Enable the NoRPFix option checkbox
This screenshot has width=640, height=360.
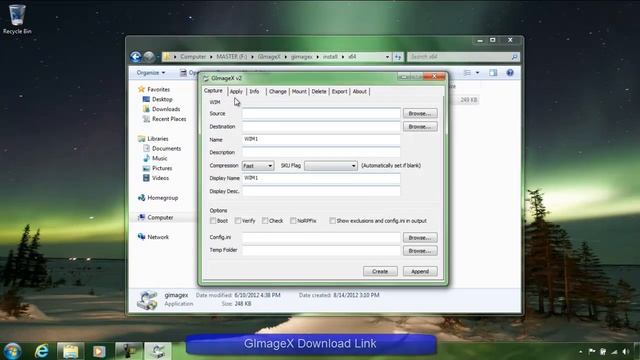pyautogui.click(x=293, y=221)
